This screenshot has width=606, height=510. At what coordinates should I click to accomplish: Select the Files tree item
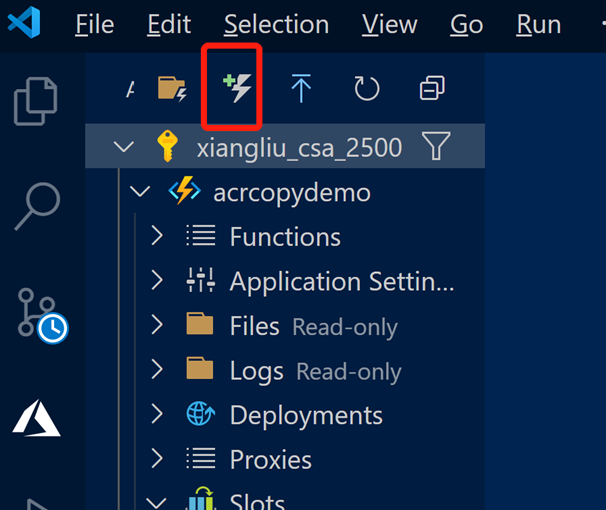pos(285,325)
